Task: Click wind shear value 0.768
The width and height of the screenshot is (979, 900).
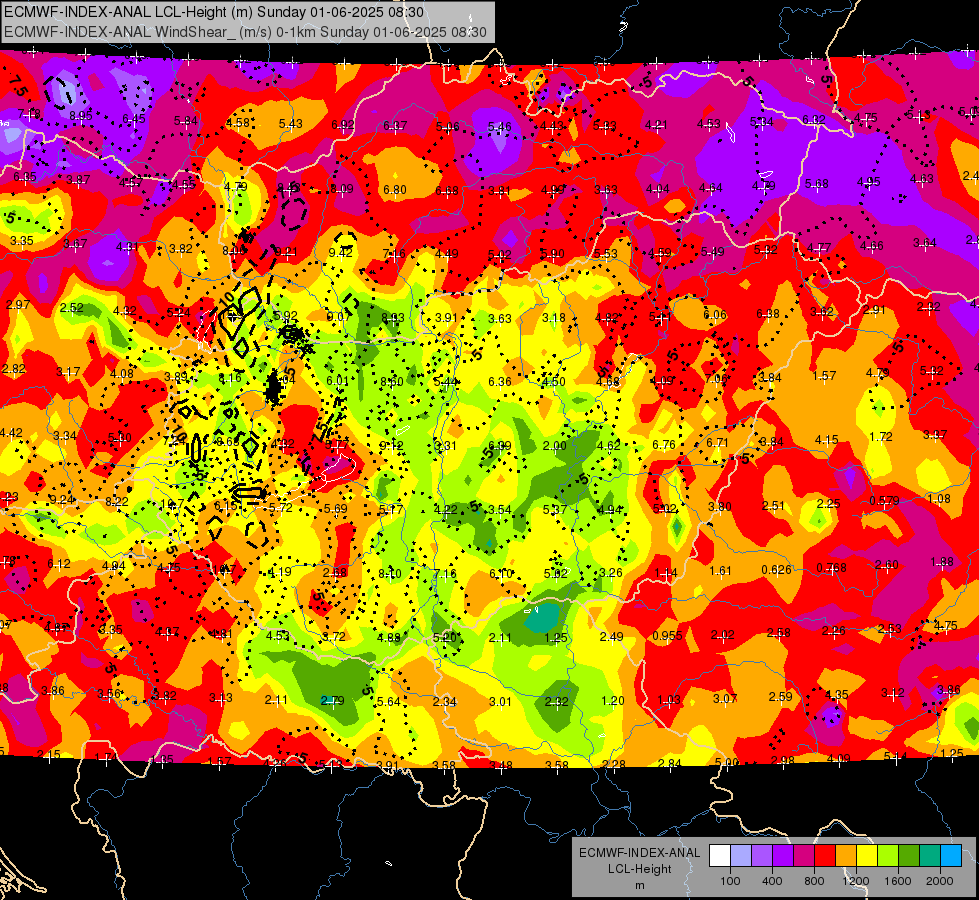Action: coord(832,567)
